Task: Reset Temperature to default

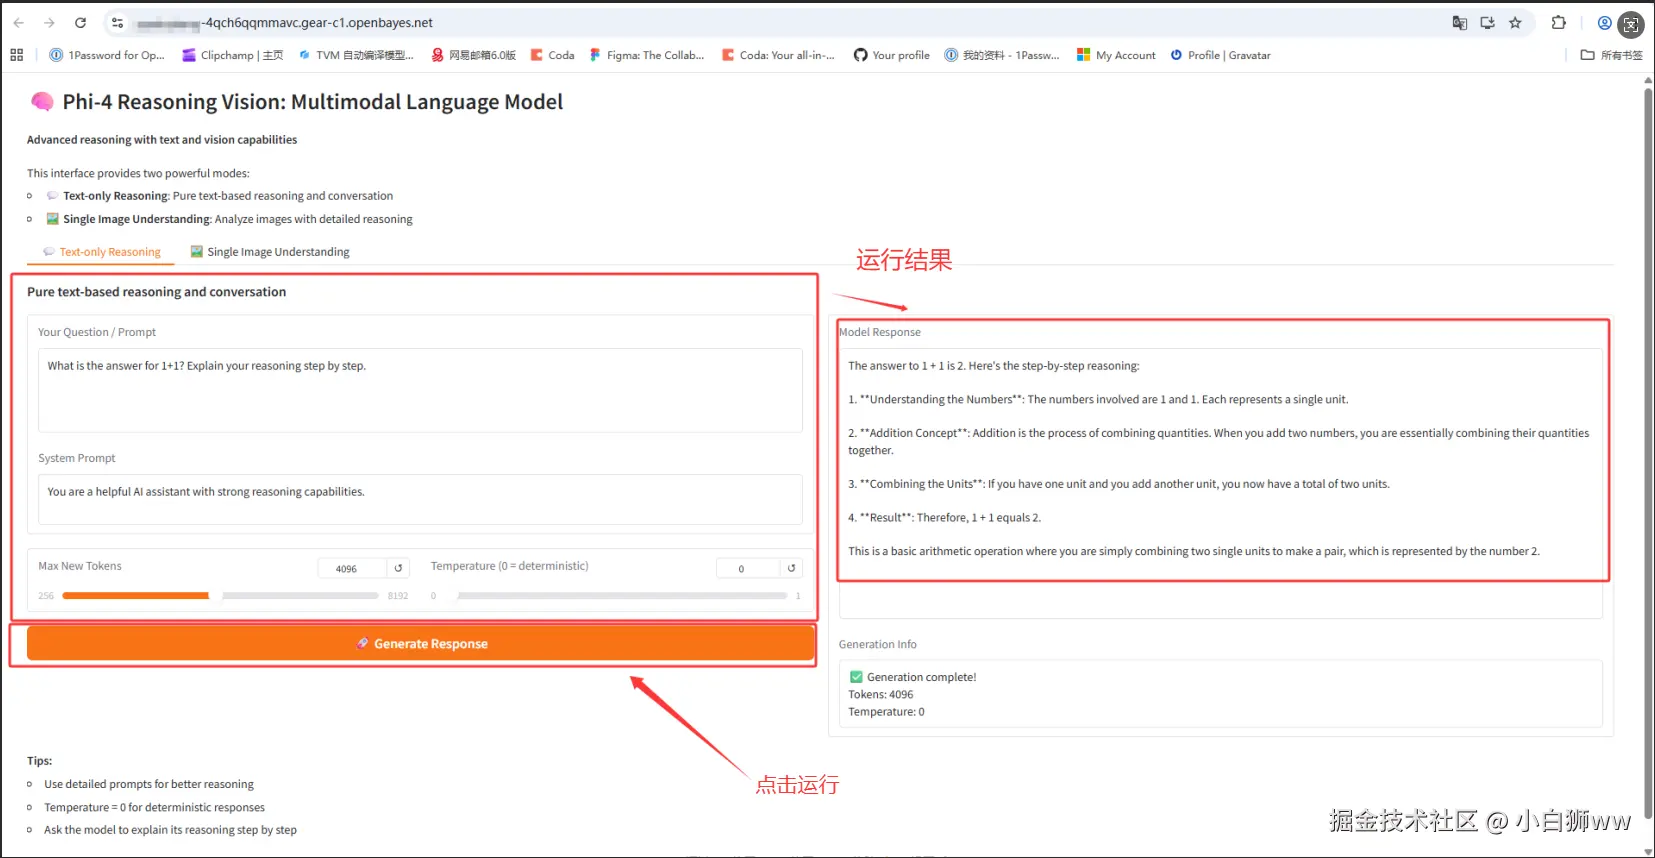Action: 791,568
